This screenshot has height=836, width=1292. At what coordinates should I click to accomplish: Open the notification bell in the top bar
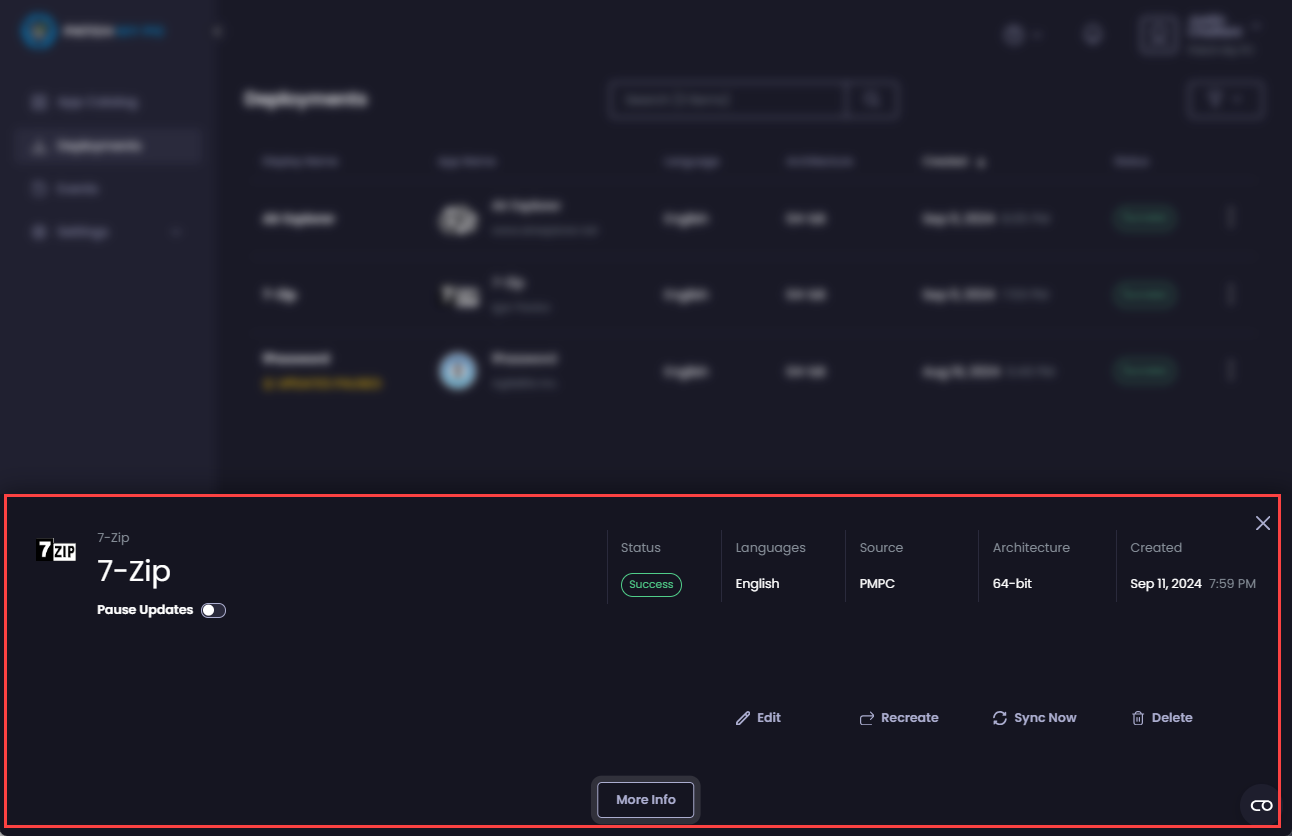tap(1092, 34)
